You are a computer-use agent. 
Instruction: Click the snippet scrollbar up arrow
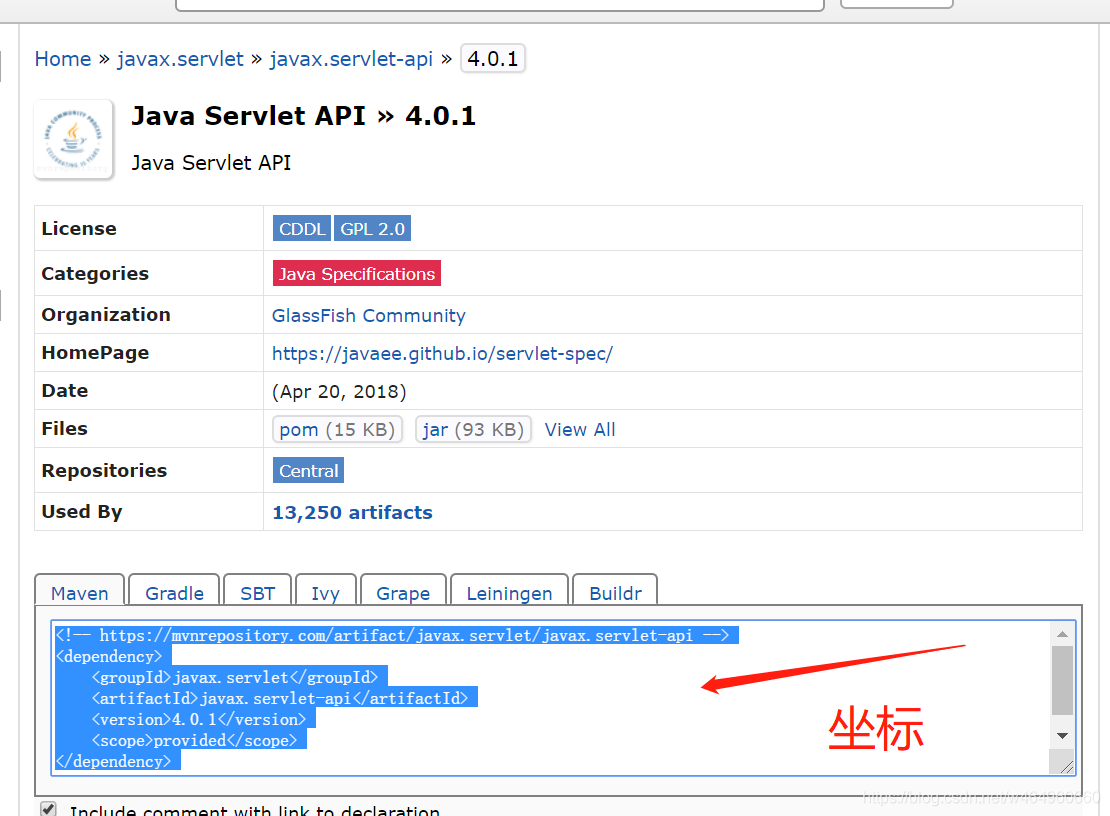pyautogui.click(x=1062, y=633)
